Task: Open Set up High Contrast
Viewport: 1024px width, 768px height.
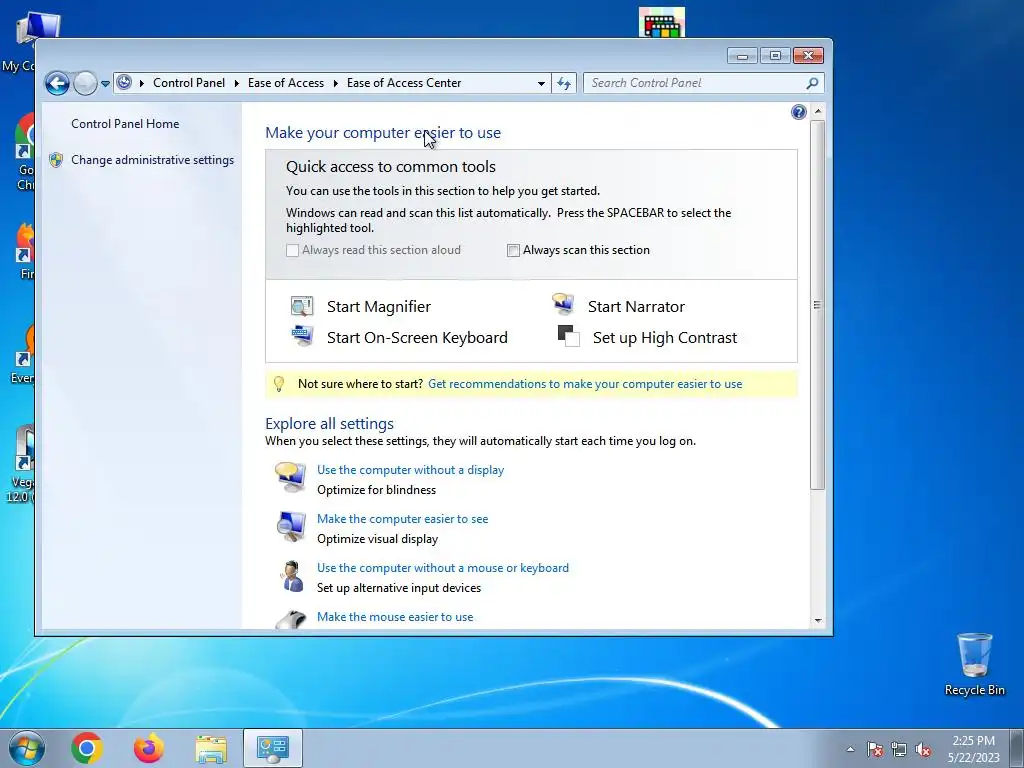Action: pos(665,337)
